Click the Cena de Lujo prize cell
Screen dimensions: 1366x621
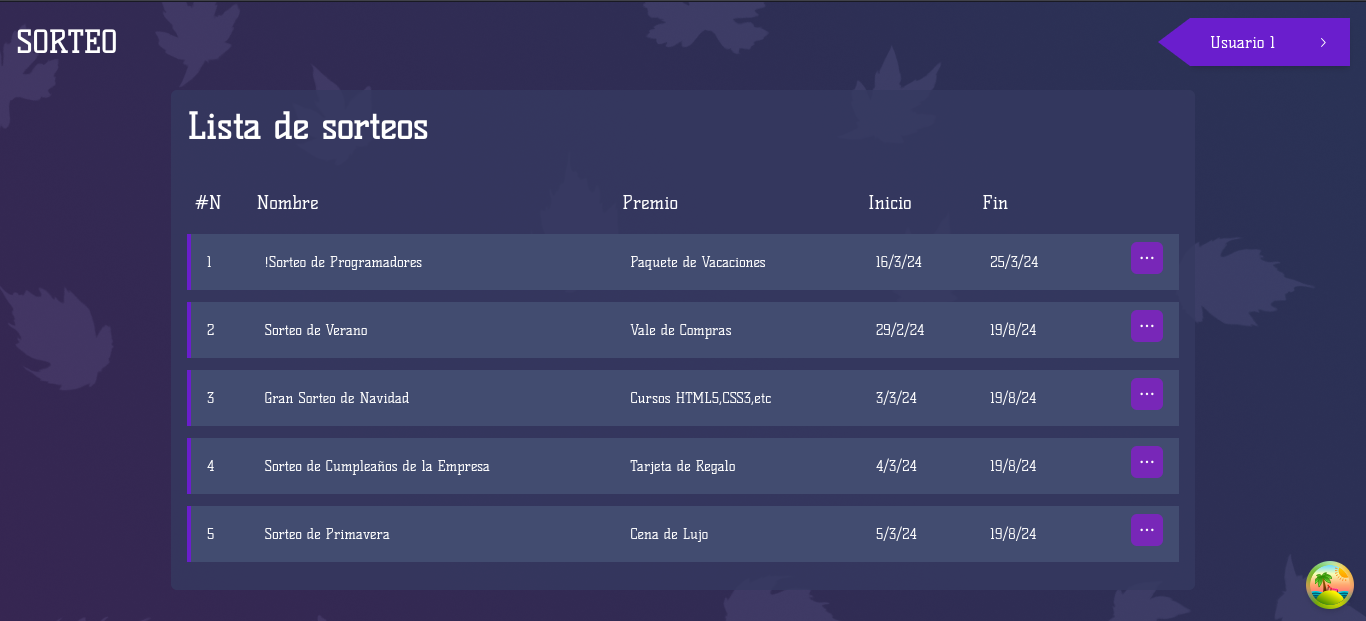[669, 534]
